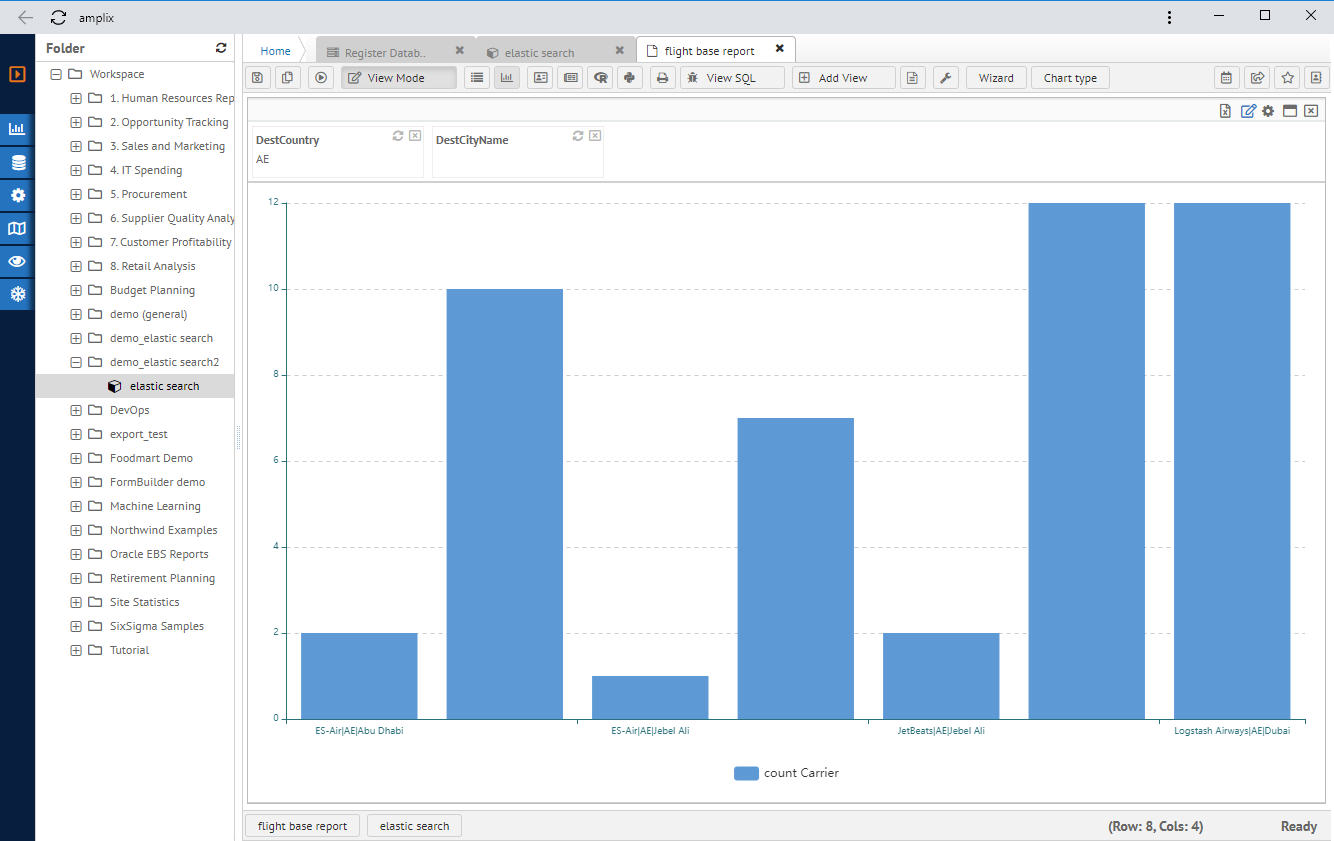Viewport: 1334px width, 841px height.
Task: Click the document page icon beside Add View
Action: 912,78
